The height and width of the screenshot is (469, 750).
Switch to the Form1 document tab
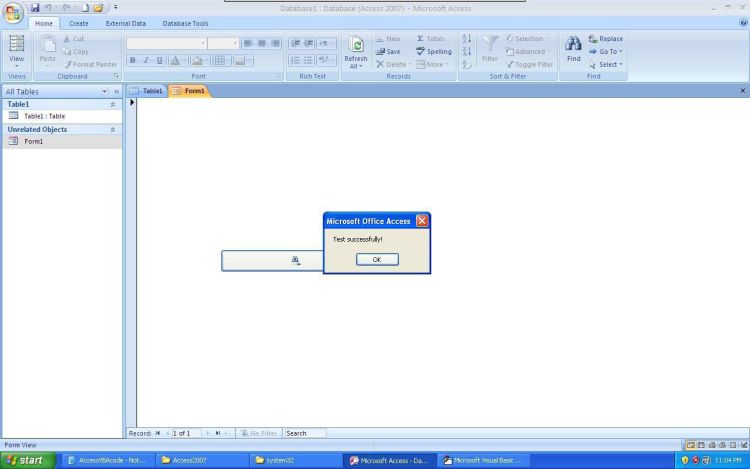pyautogui.click(x=189, y=91)
